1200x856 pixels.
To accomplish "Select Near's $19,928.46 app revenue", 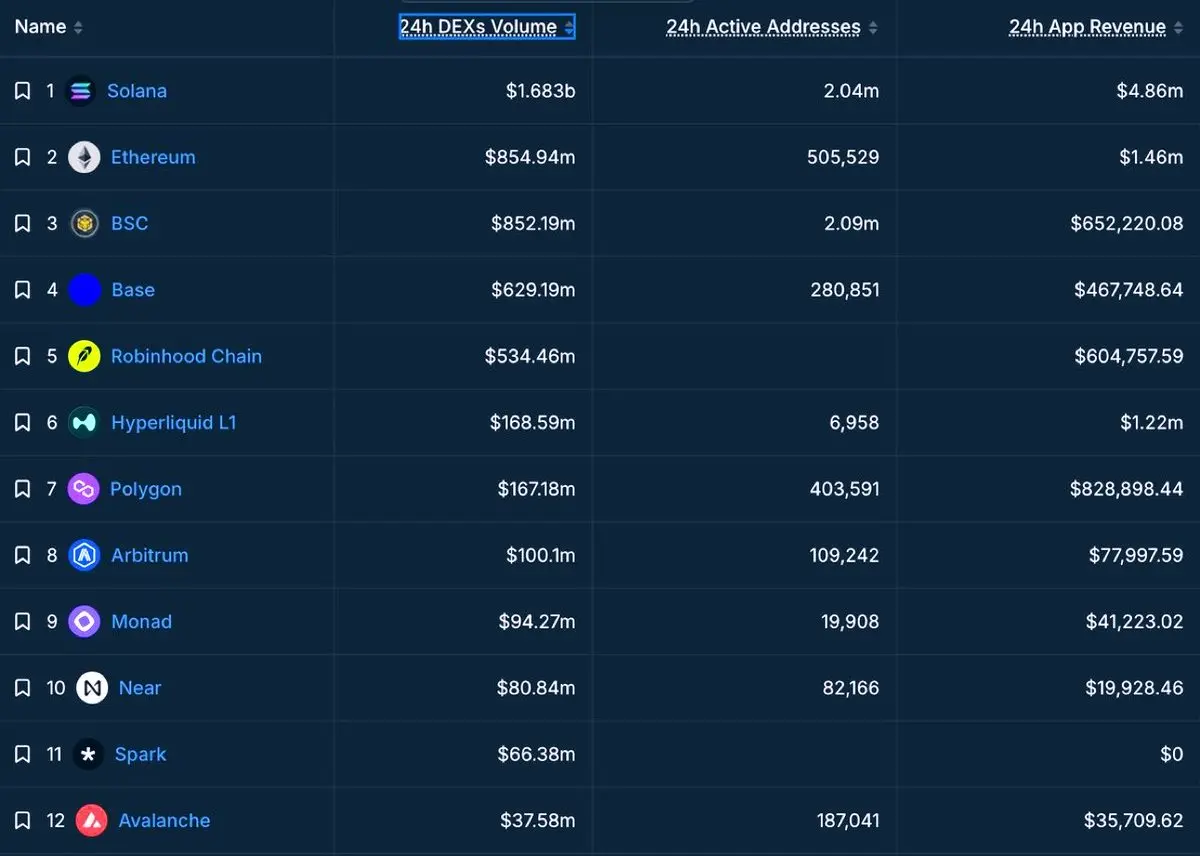I will 1133,688.
